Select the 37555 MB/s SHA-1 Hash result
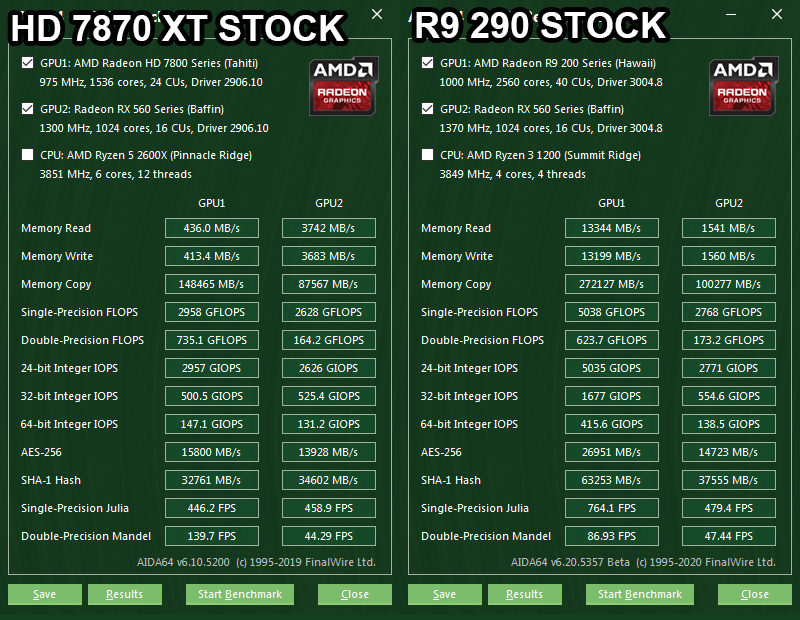Viewport: 800px width, 620px height. tap(729, 480)
